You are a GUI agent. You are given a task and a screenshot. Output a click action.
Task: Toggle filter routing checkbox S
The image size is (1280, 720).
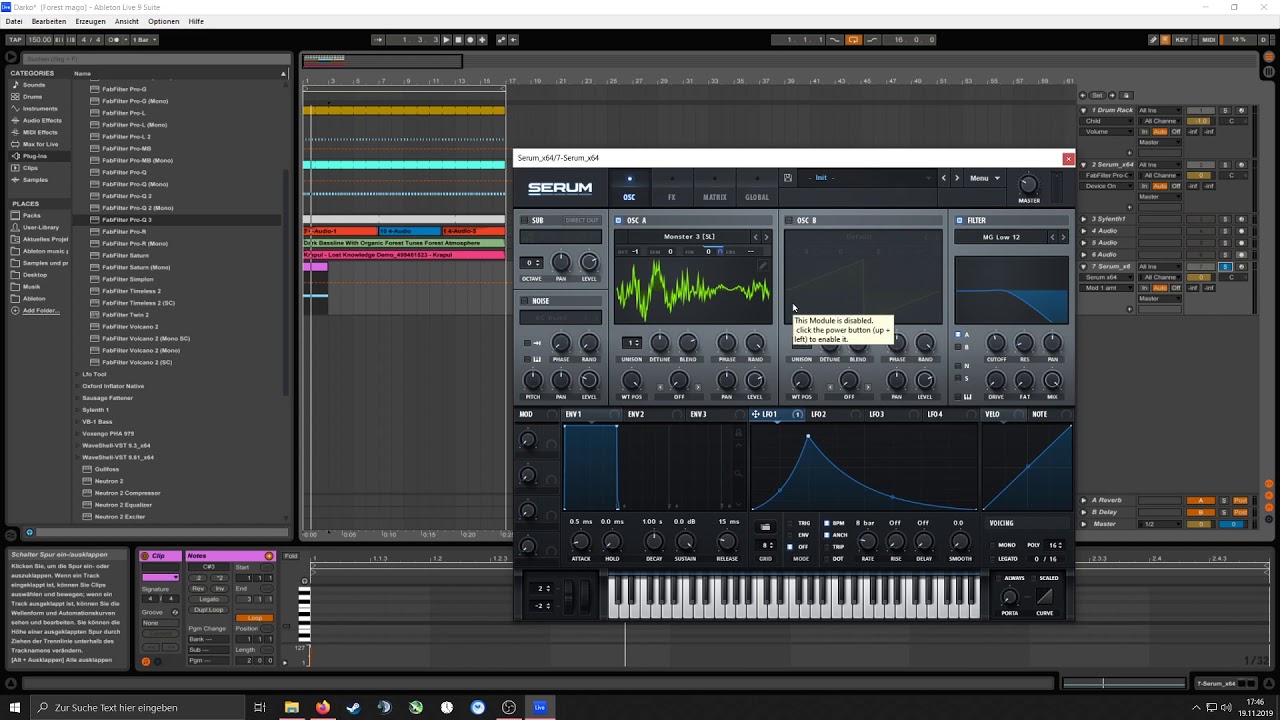click(958, 378)
